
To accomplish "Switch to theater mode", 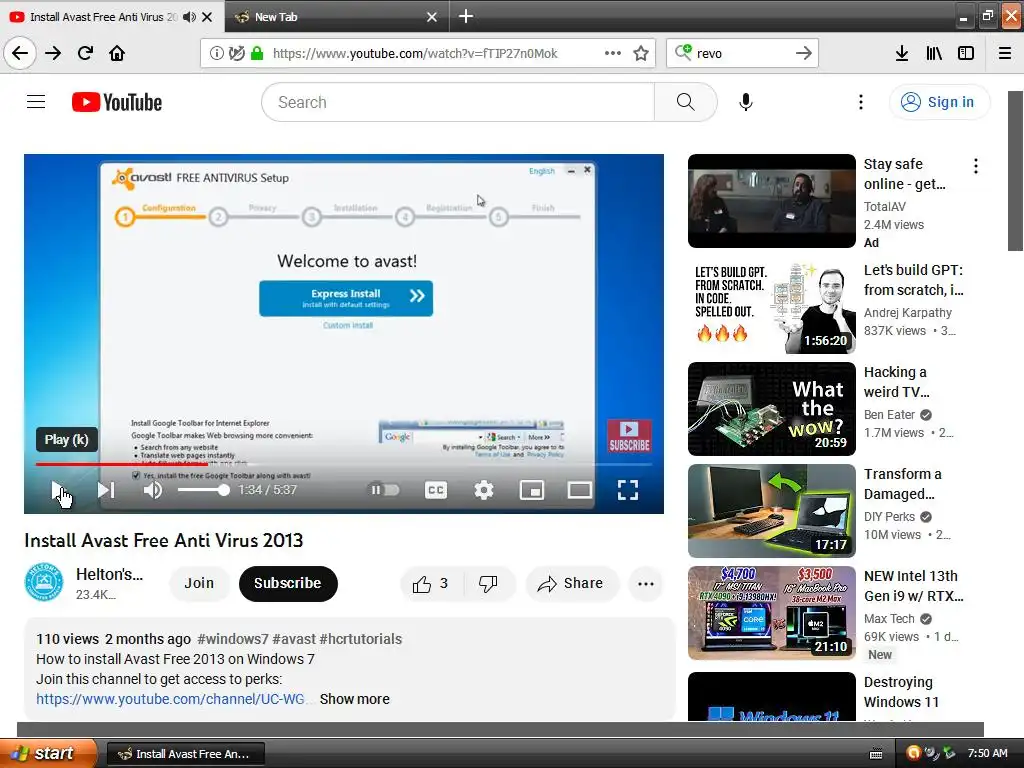I will click(x=579, y=490).
